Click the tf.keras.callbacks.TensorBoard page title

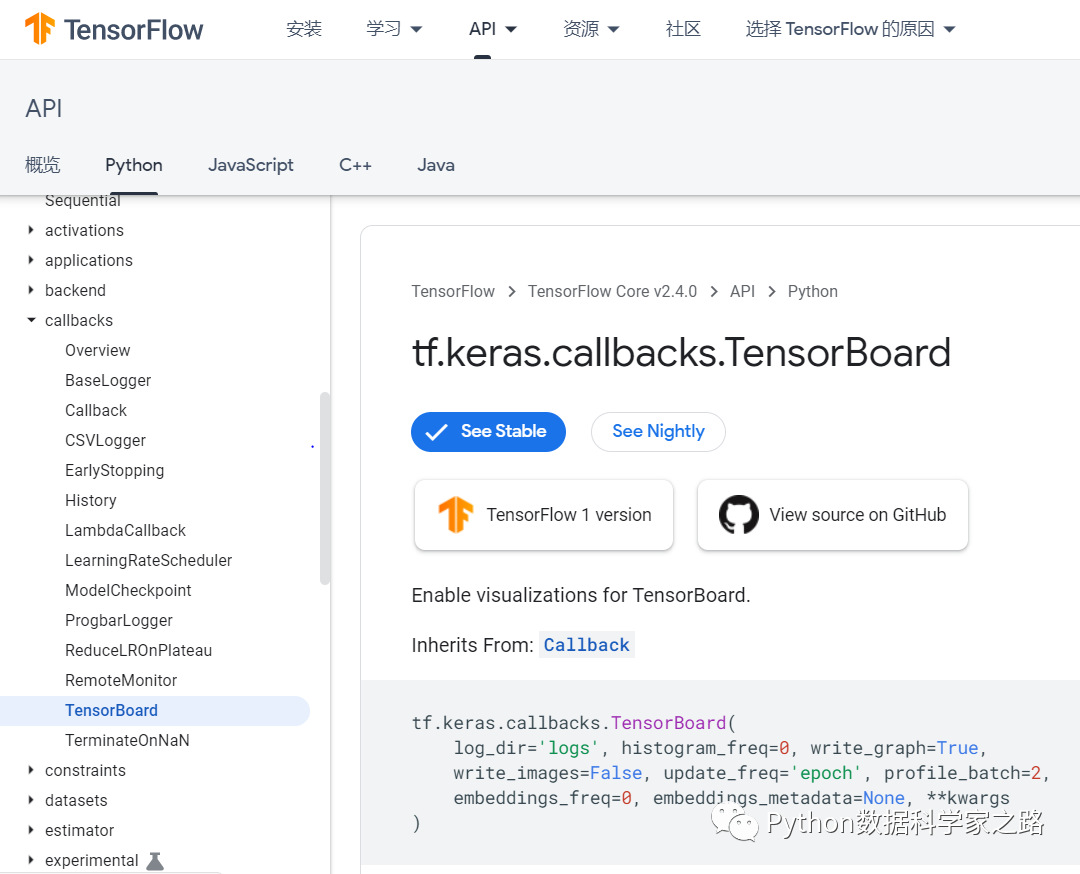tap(681, 353)
